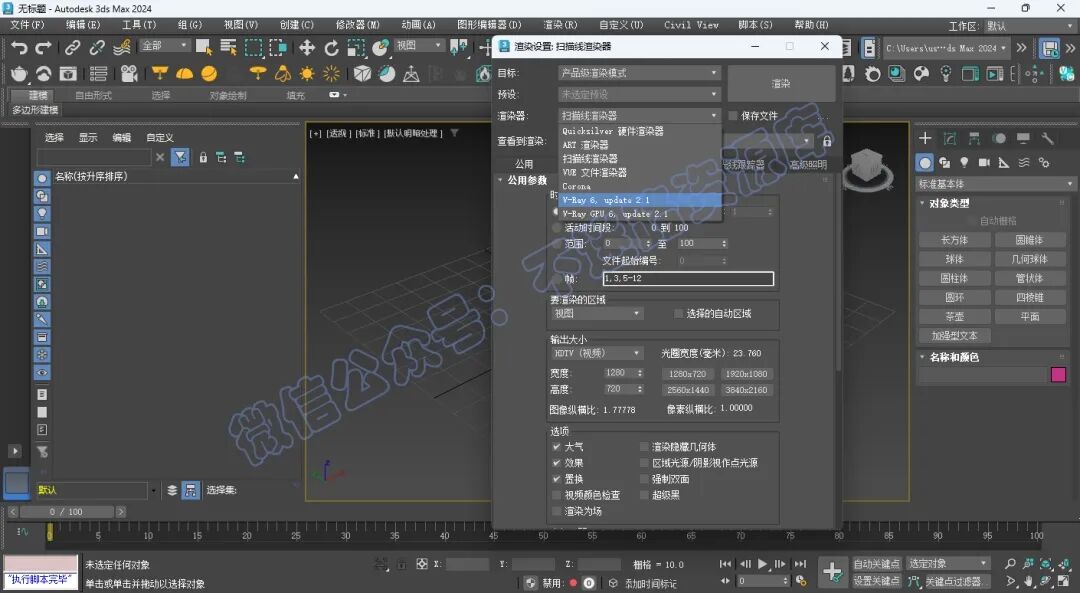Click the large 渲染 button
The image size is (1080, 593).
(x=781, y=83)
